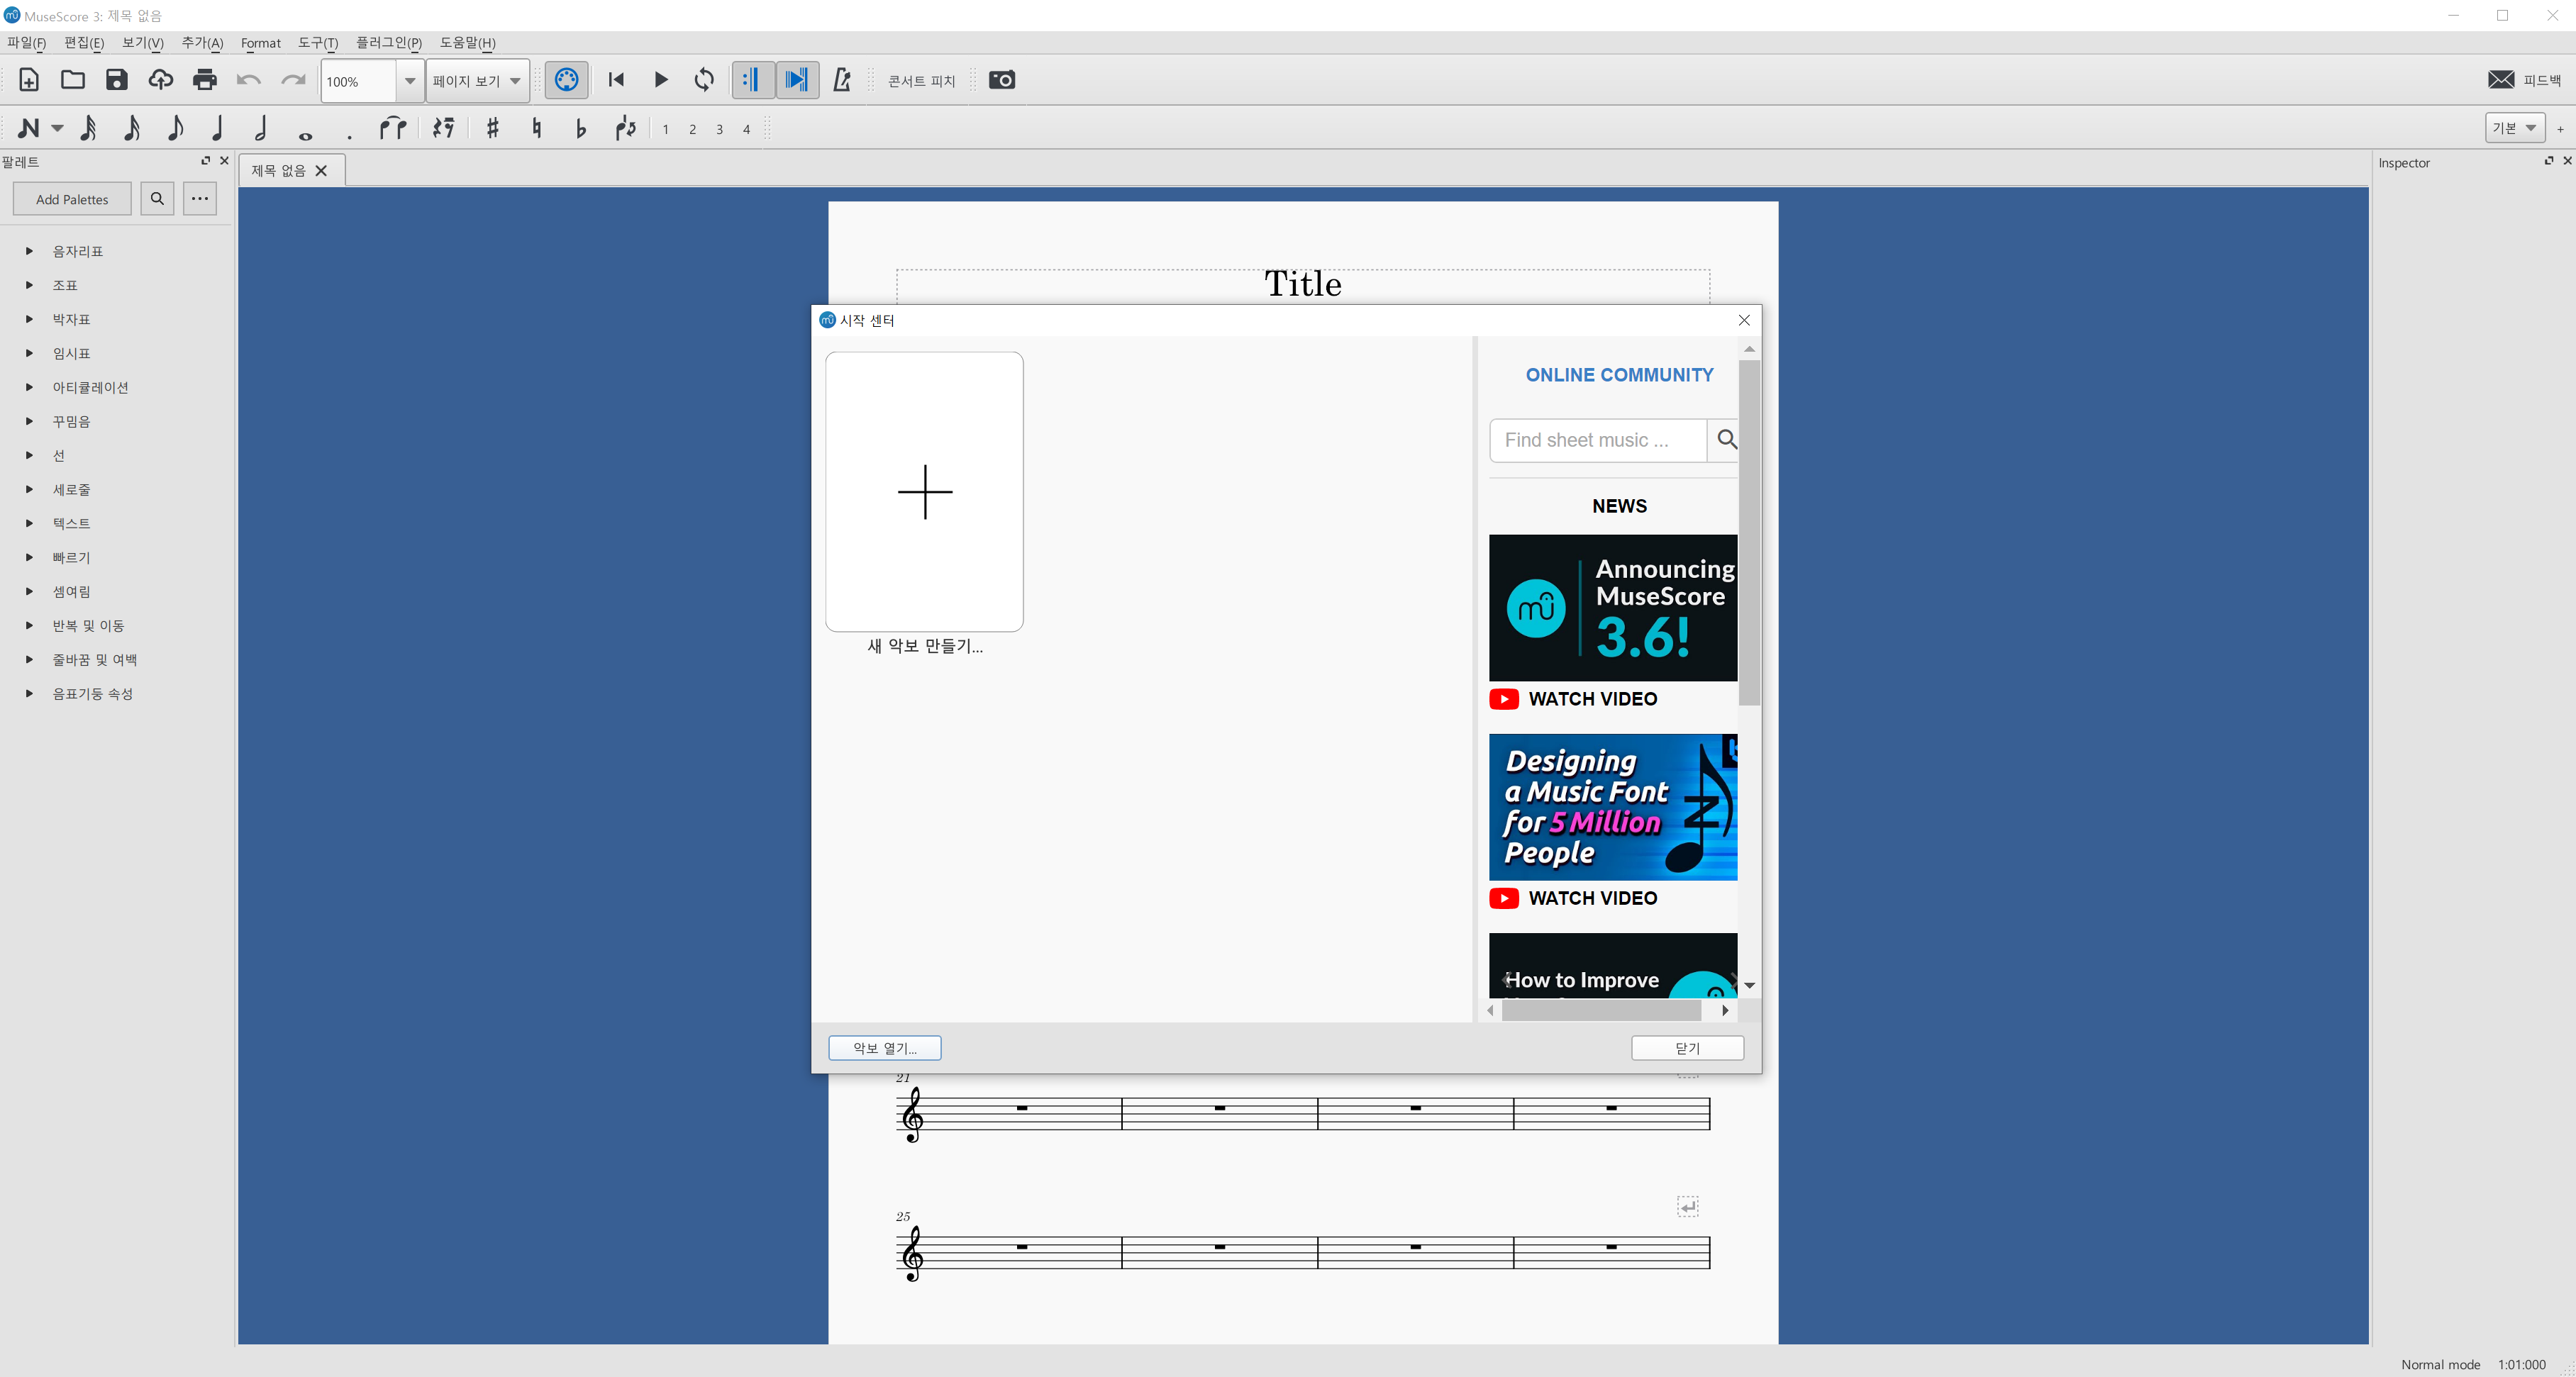
Task: Click the metronome icon in toolbar
Action: 842,80
